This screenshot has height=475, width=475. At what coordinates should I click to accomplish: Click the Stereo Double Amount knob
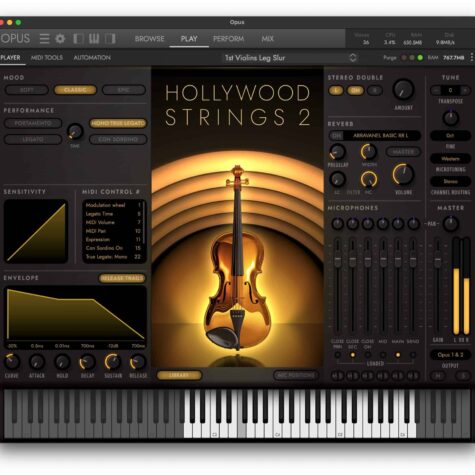coord(403,89)
